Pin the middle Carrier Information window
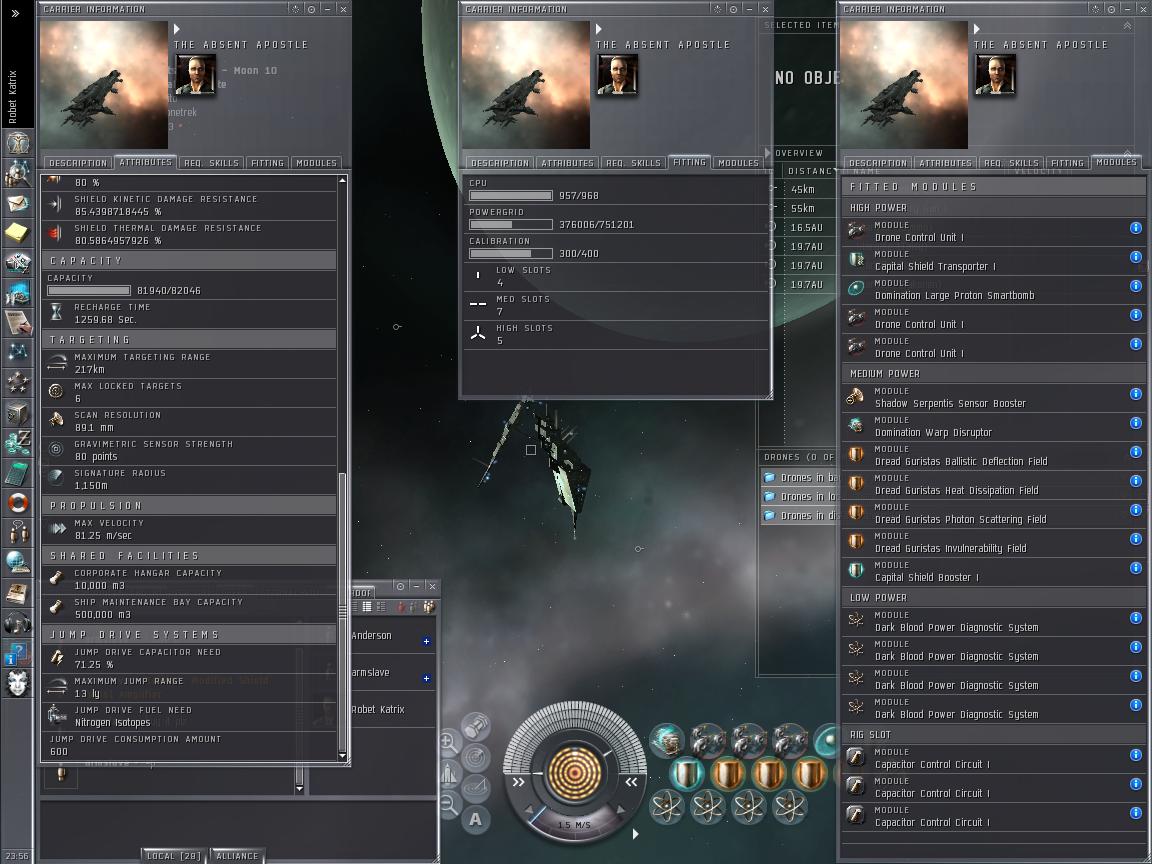1152x864 pixels. coord(733,10)
